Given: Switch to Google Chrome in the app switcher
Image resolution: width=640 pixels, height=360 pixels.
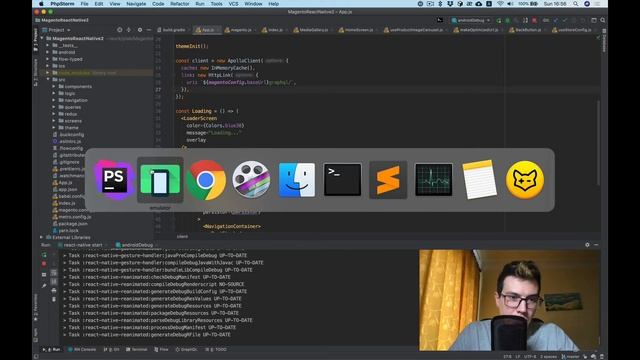Looking at the screenshot, I should tap(206, 180).
